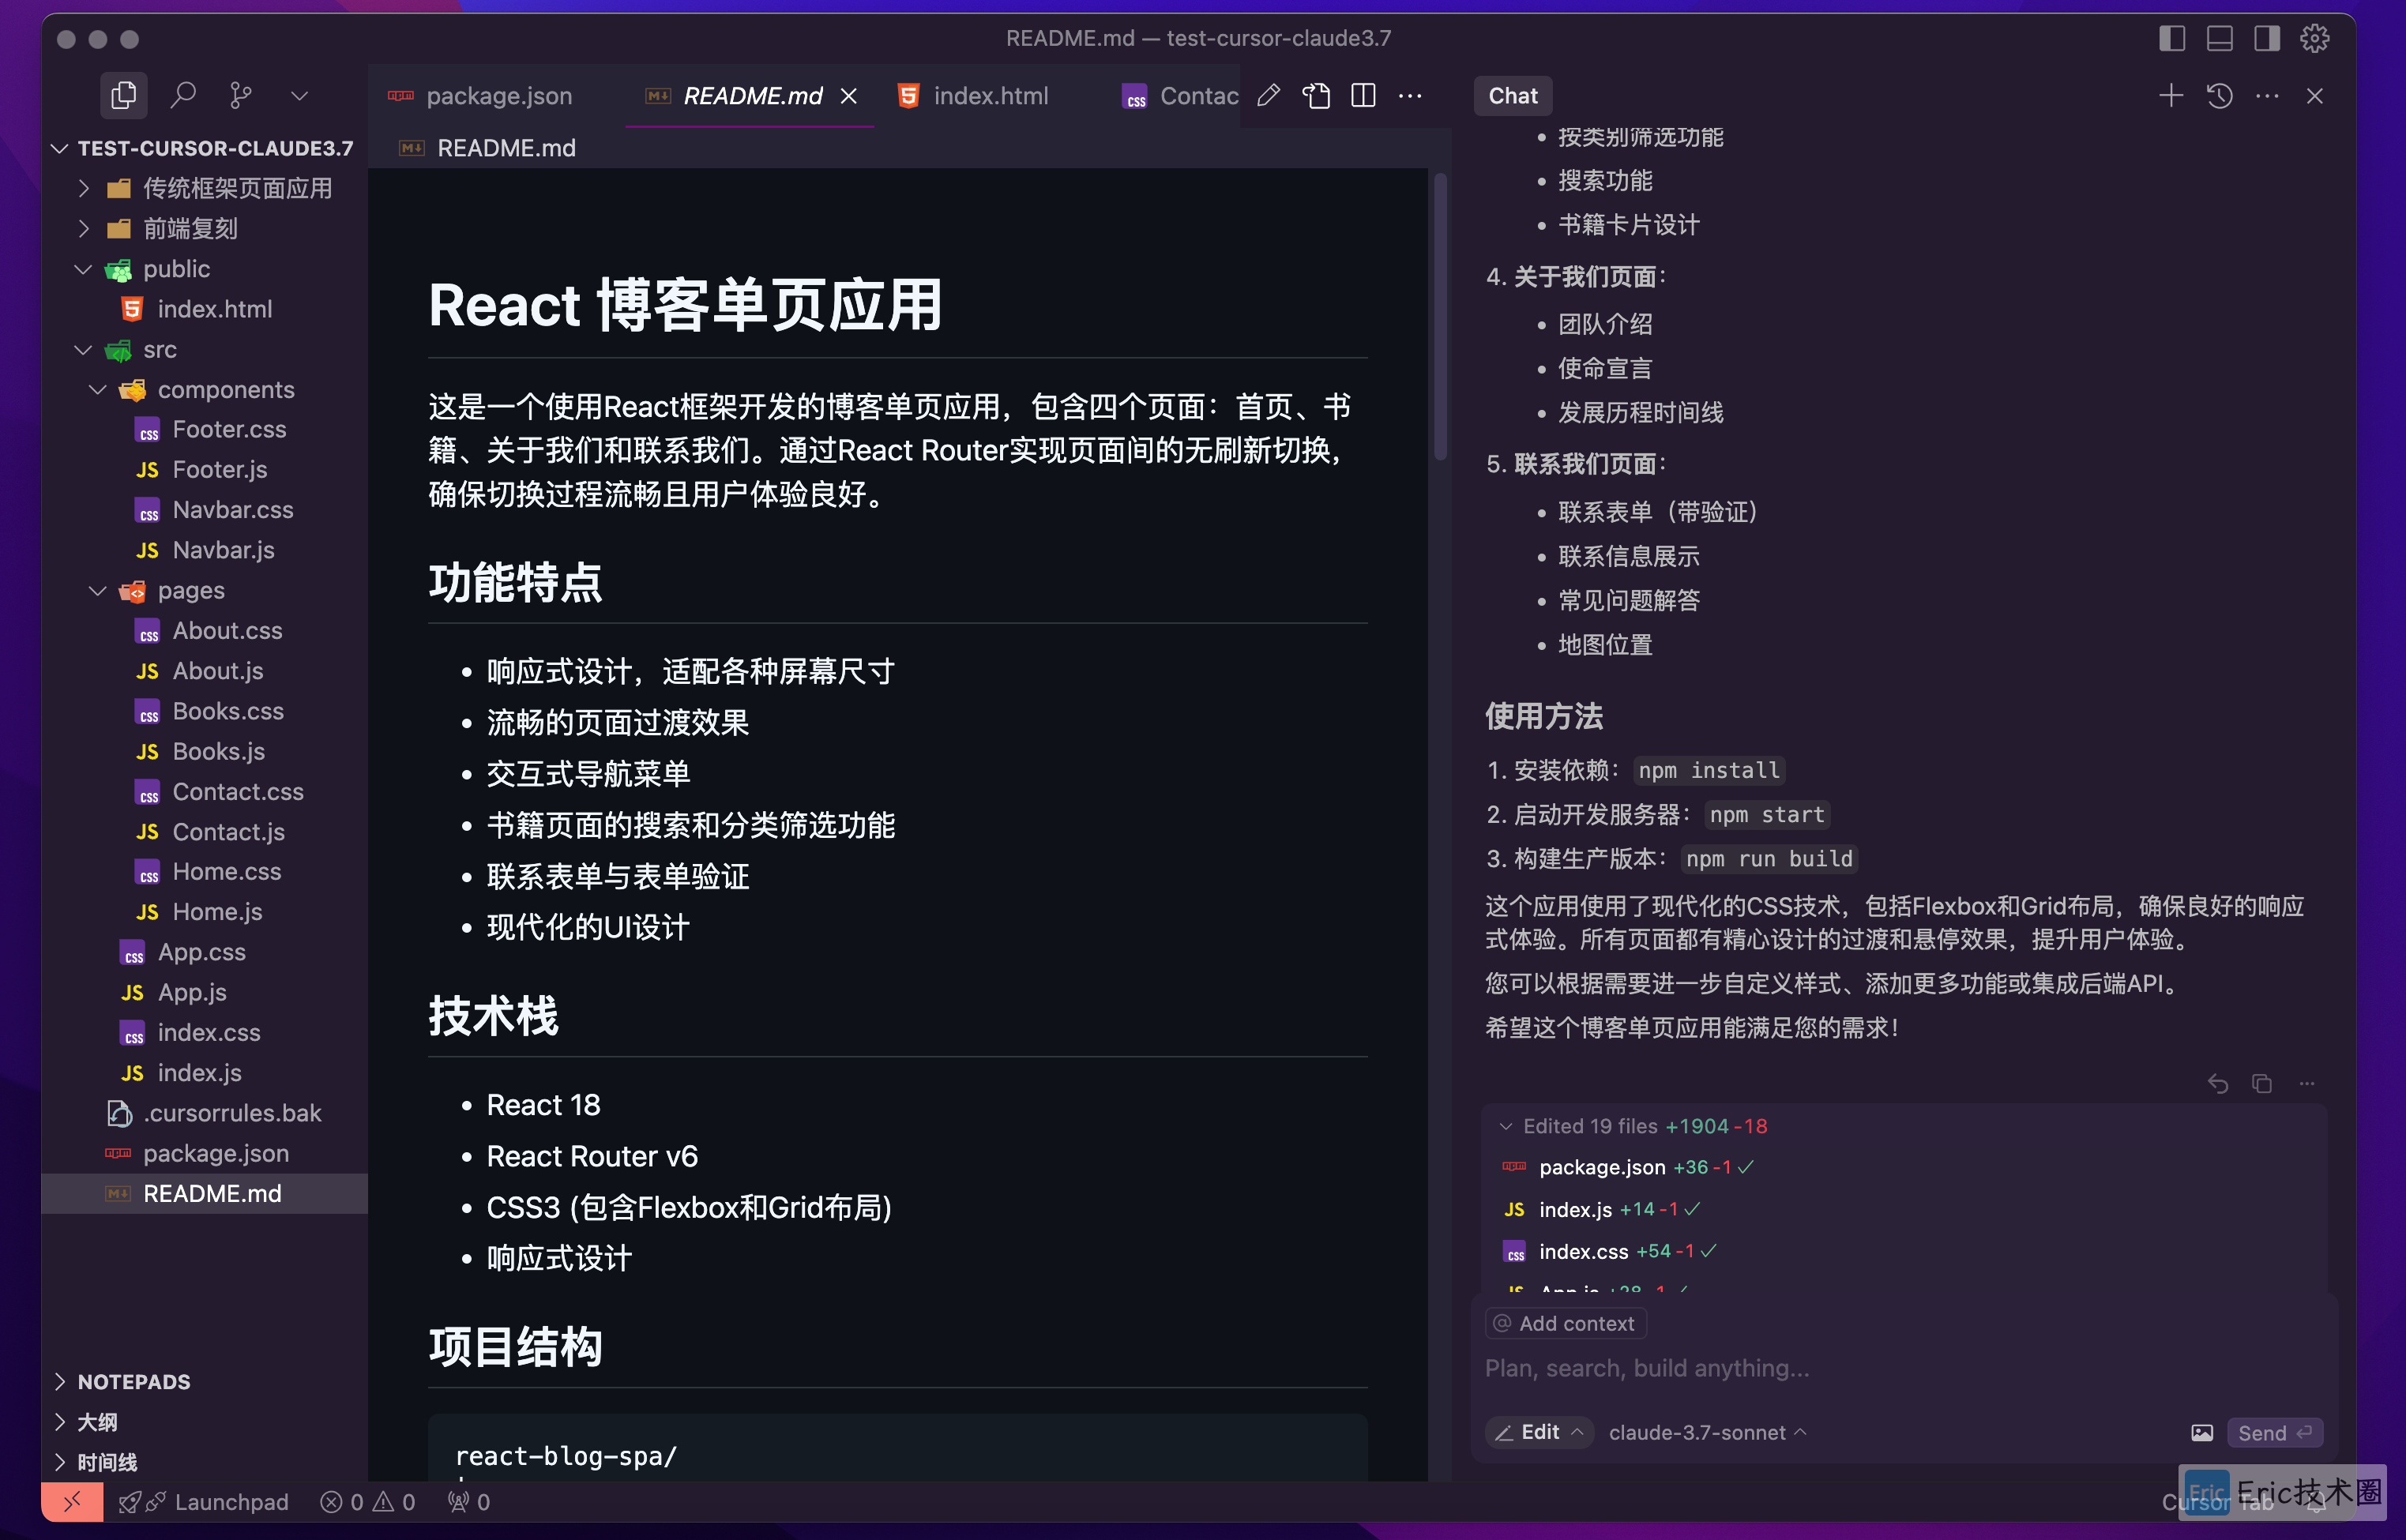
Task: Collapse the components folder
Action: (x=204, y=389)
